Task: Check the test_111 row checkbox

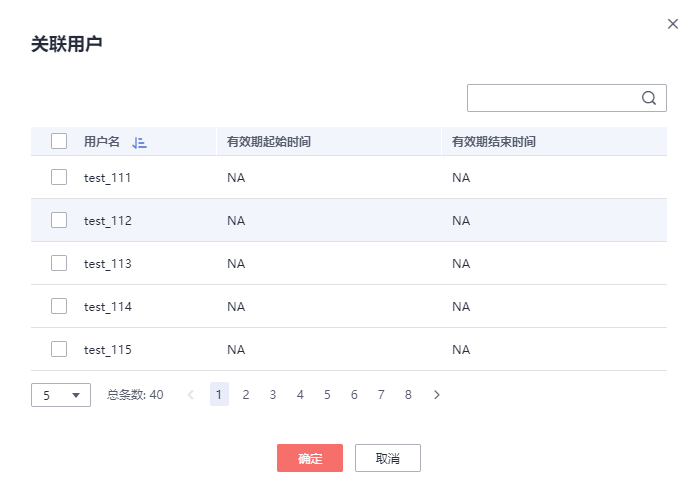Action: (59, 177)
